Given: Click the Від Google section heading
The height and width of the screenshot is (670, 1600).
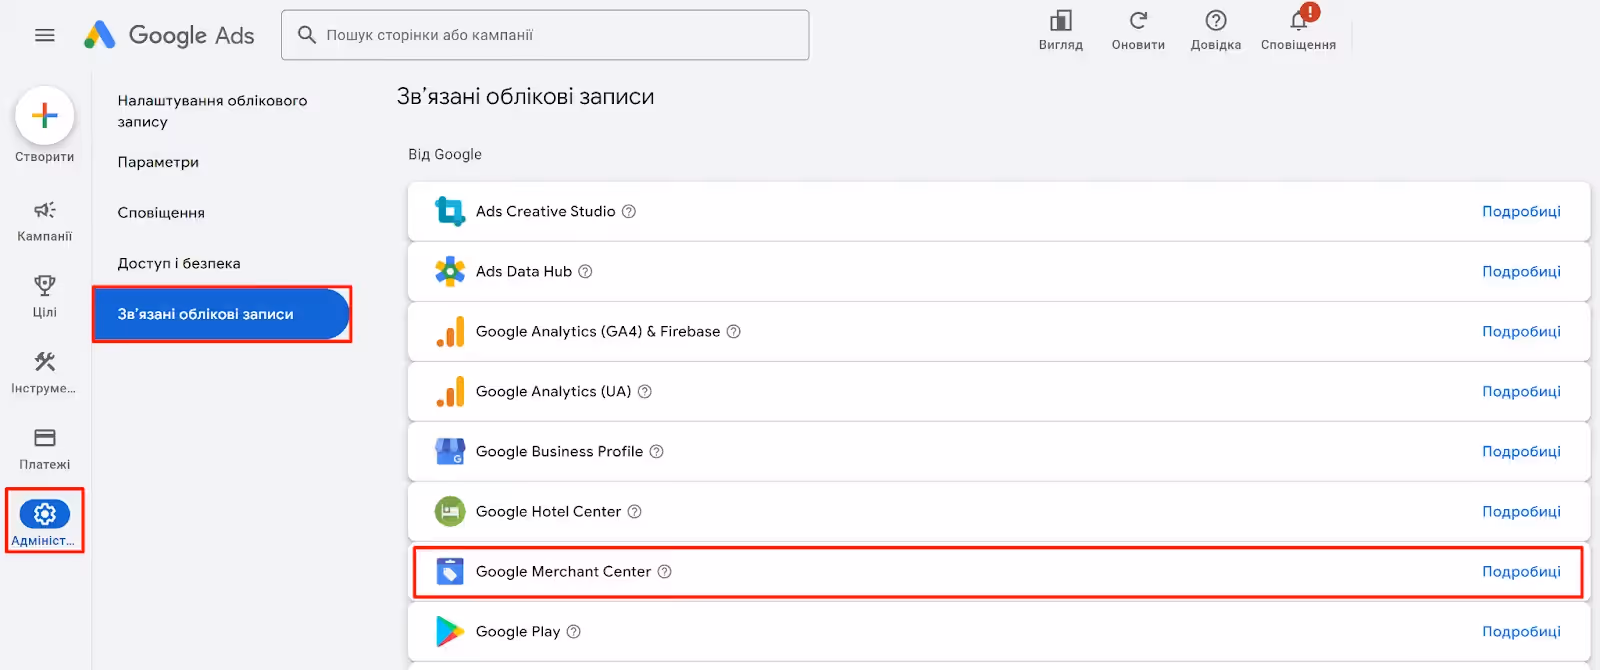Looking at the screenshot, I should coord(445,154).
